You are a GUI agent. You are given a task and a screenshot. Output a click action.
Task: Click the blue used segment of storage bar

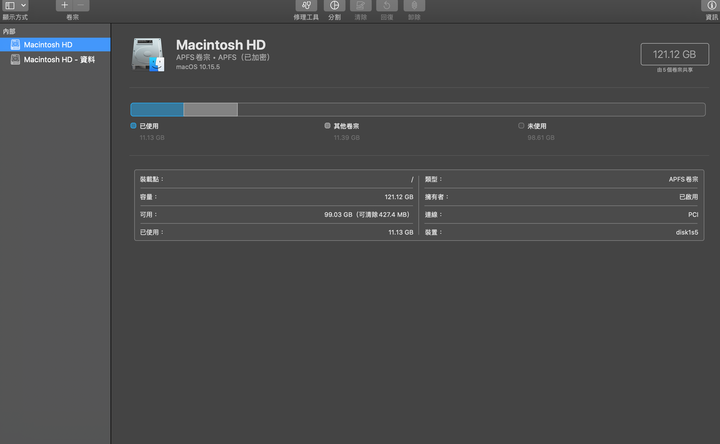coord(157,109)
